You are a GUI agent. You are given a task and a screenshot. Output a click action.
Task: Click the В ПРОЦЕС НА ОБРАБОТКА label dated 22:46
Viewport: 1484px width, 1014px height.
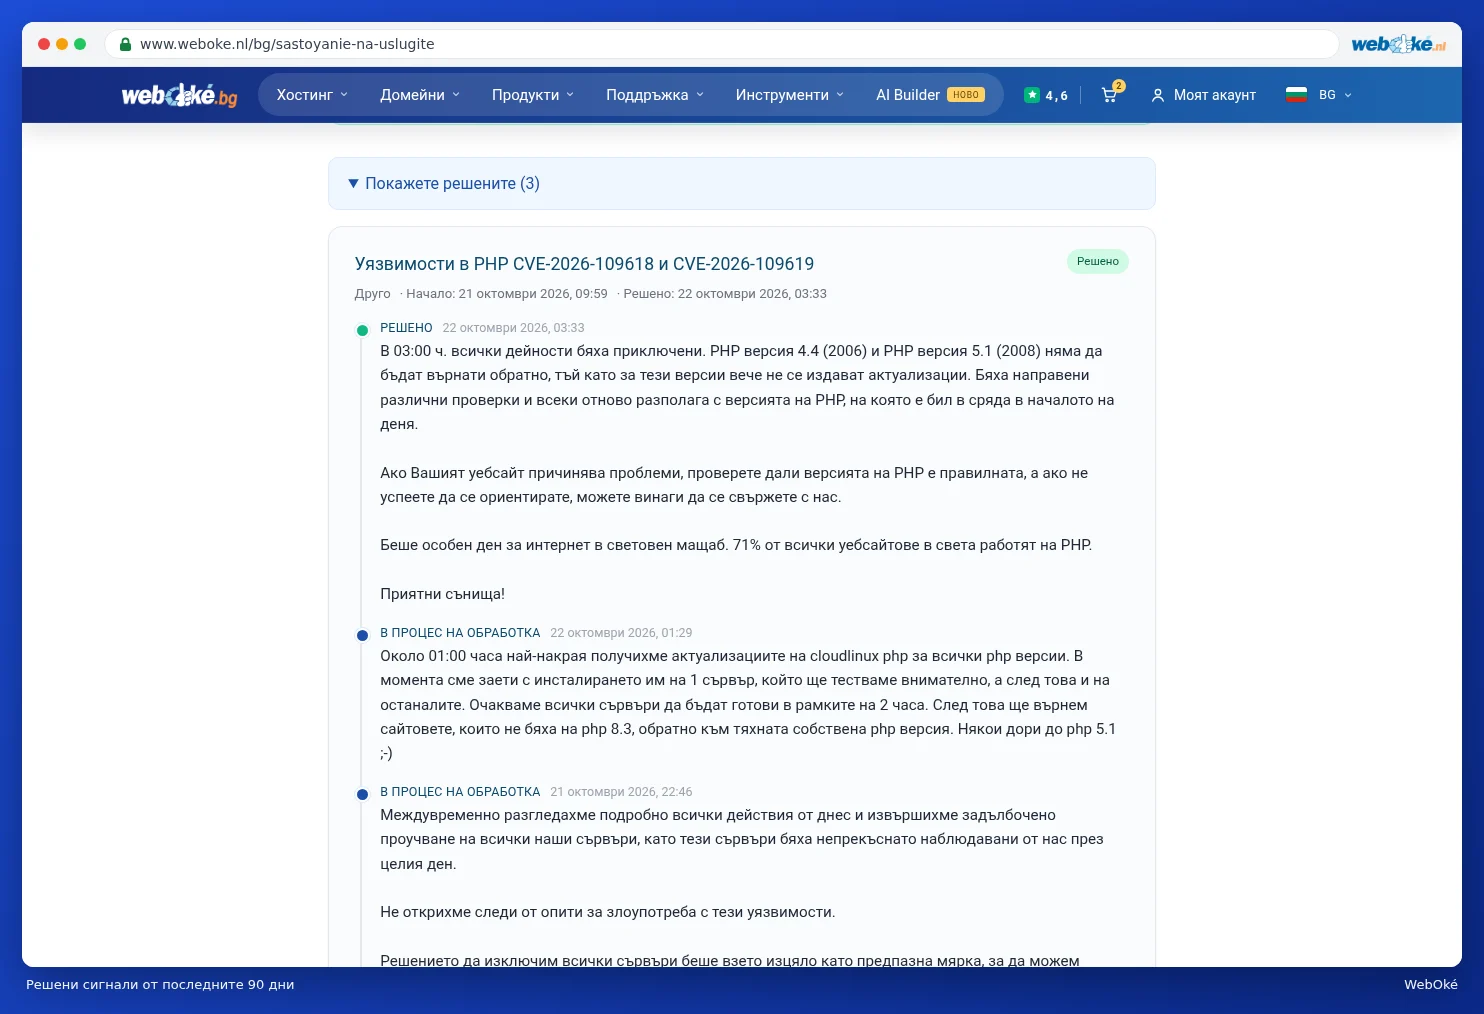coord(460,792)
